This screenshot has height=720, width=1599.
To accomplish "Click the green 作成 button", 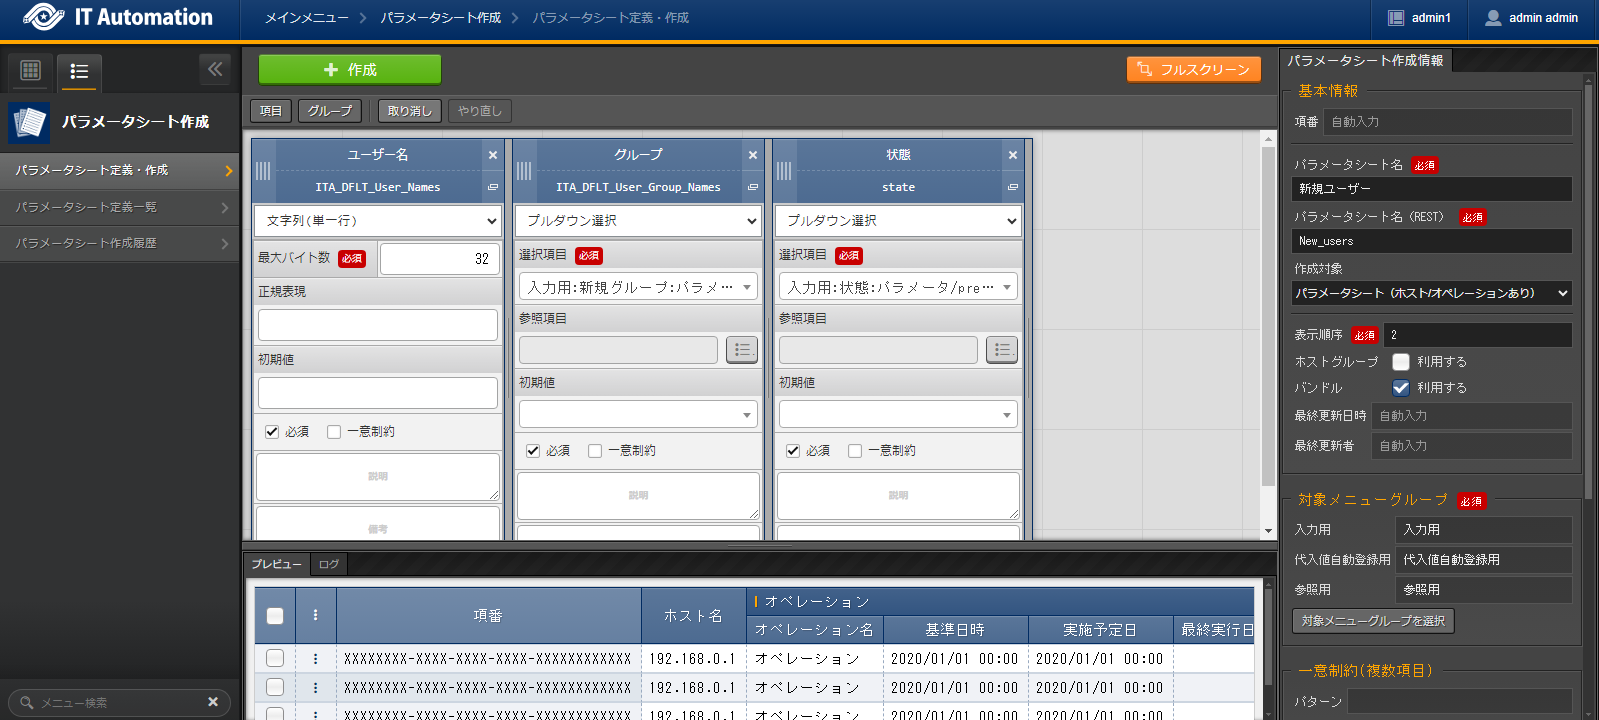I will pyautogui.click(x=349, y=70).
